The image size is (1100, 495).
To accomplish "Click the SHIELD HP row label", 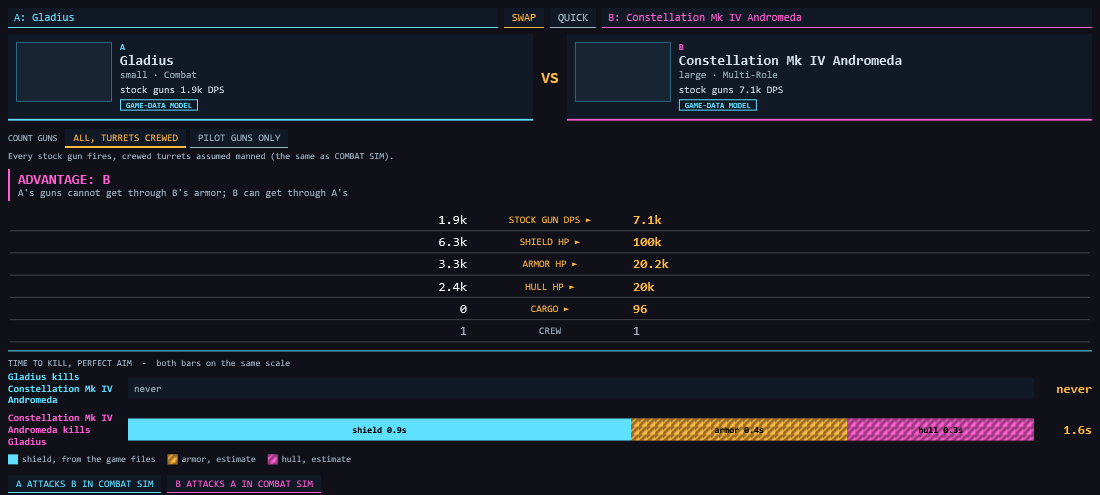I will pos(550,242).
